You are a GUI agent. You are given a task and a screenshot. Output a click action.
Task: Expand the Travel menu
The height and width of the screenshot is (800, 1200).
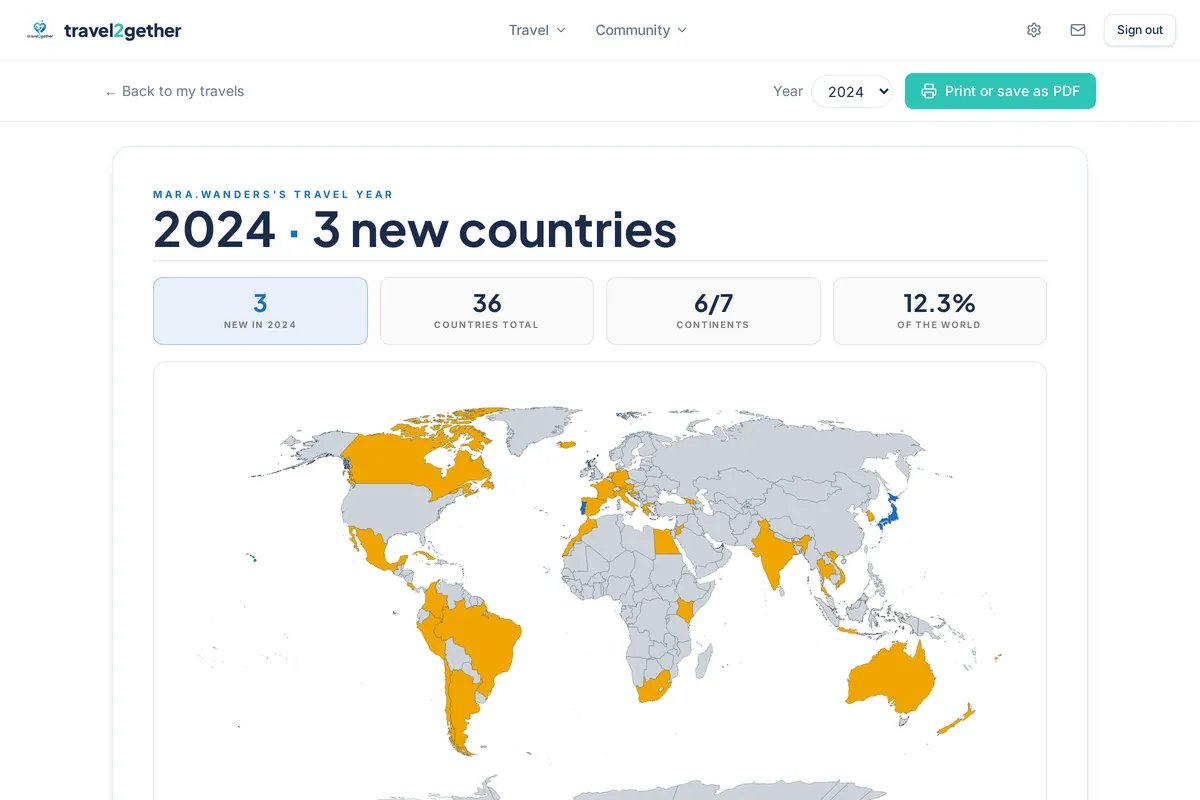[537, 30]
